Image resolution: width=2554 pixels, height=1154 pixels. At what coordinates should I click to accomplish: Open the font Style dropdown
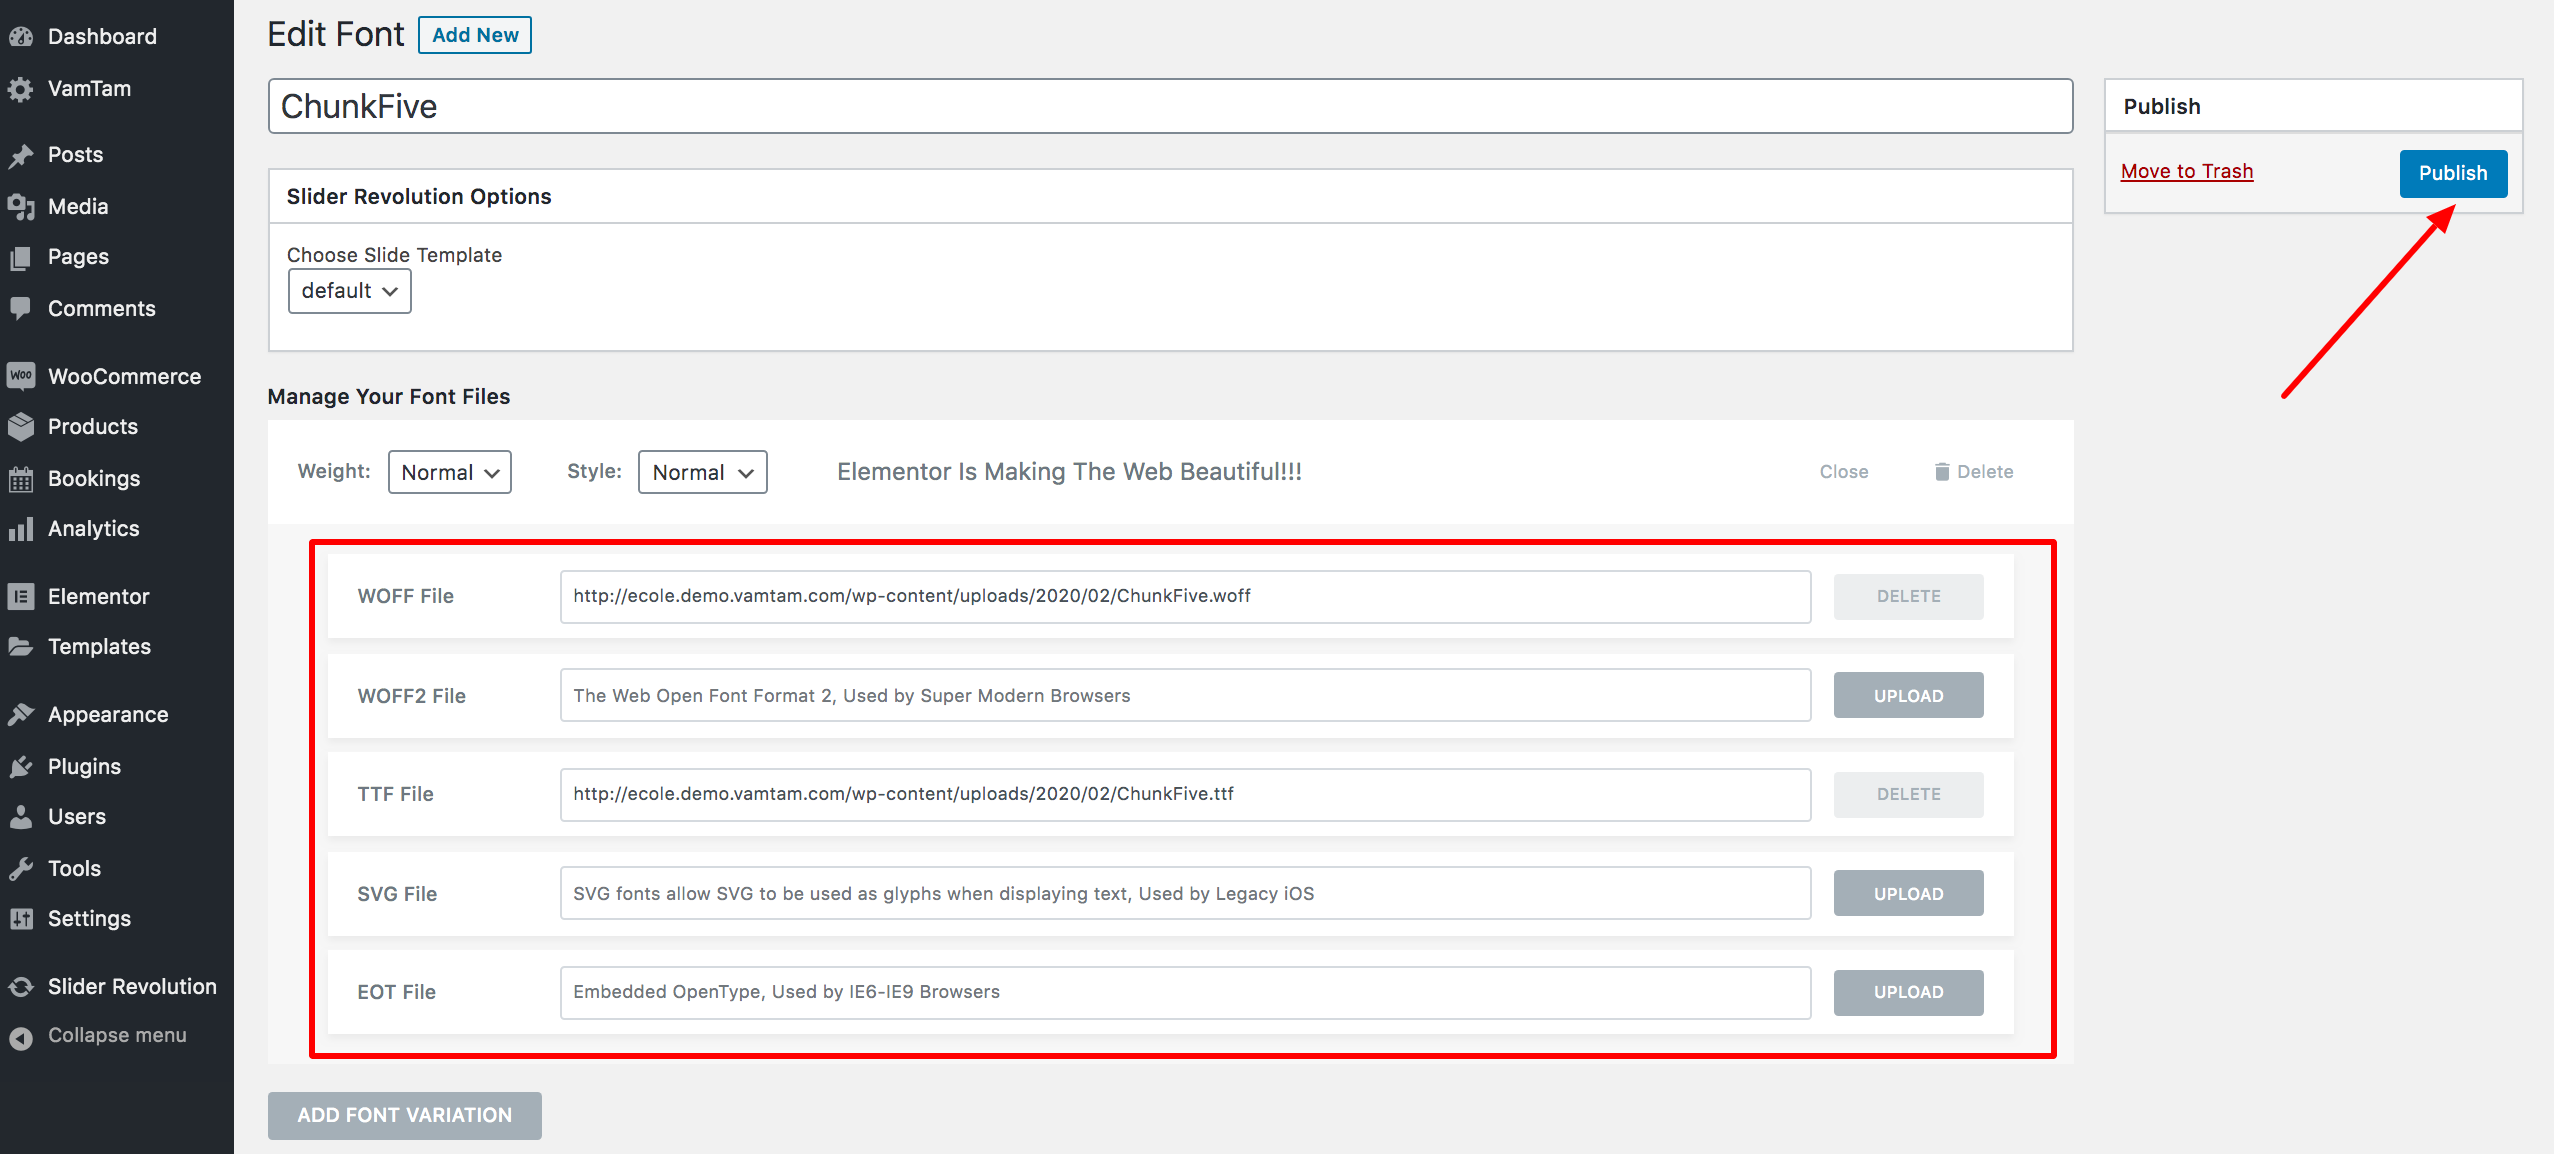pos(702,472)
